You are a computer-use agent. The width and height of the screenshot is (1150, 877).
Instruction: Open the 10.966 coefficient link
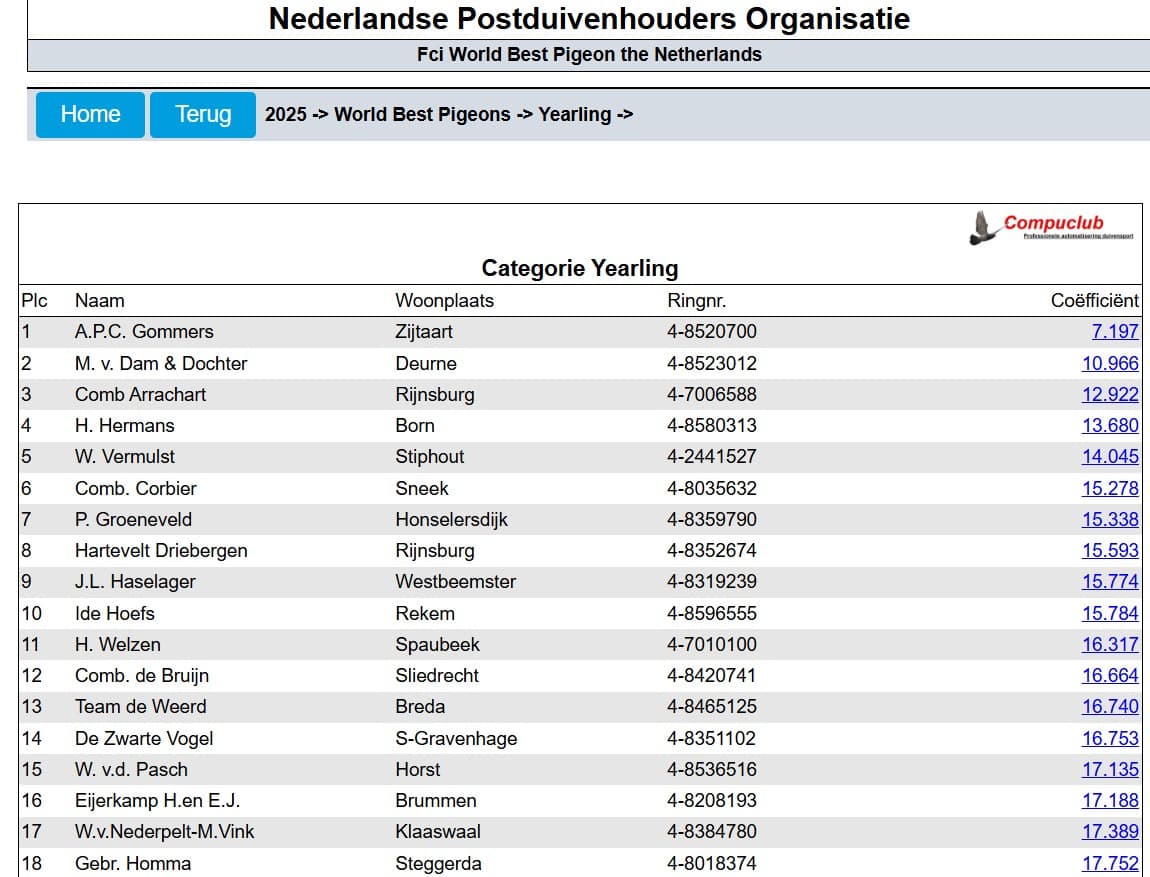click(1109, 364)
